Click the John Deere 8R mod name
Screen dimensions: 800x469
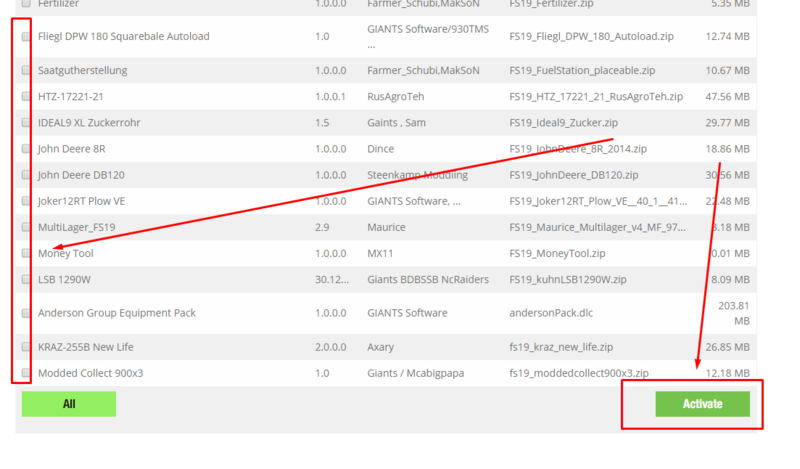click(x=71, y=149)
